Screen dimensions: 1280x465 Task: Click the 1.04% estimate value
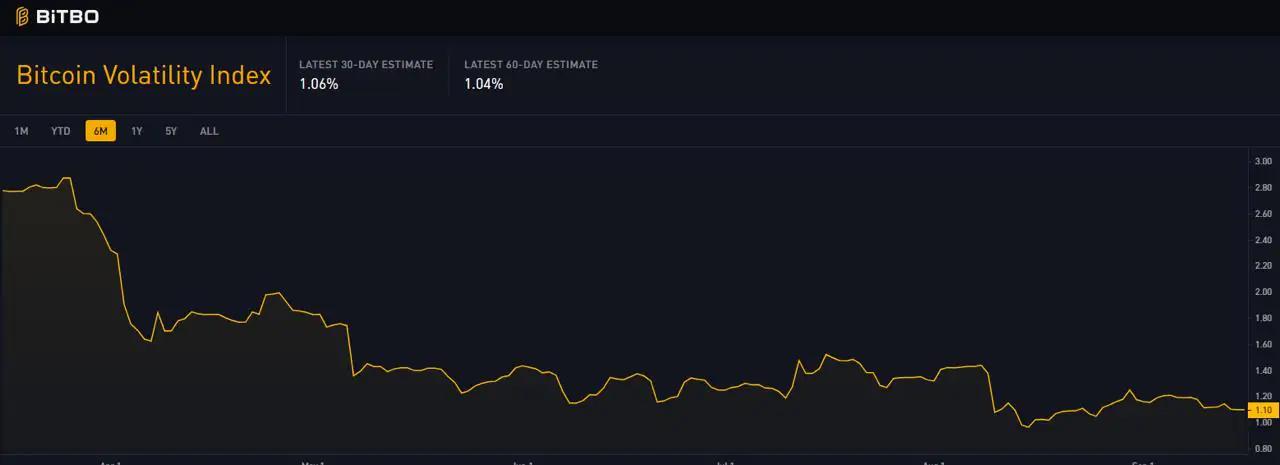[x=484, y=84]
